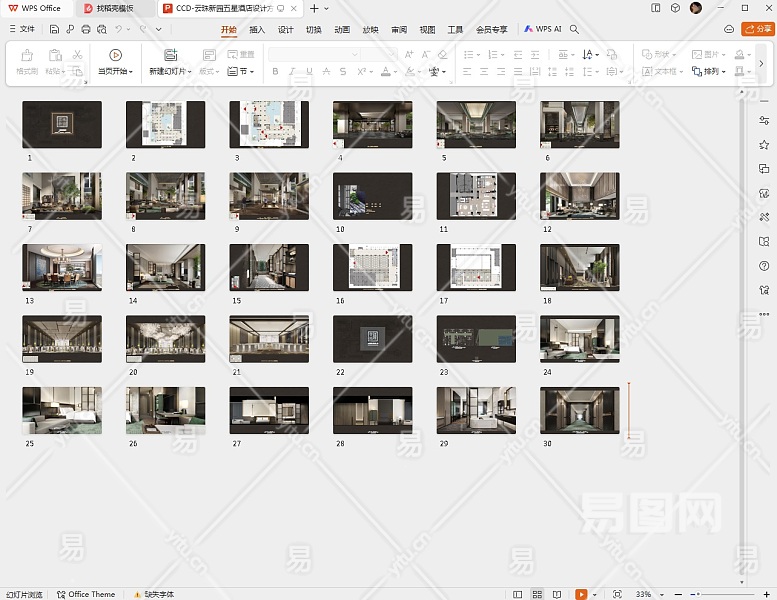
Task: Click the star icon in right sidebar
Action: [764, 145]
